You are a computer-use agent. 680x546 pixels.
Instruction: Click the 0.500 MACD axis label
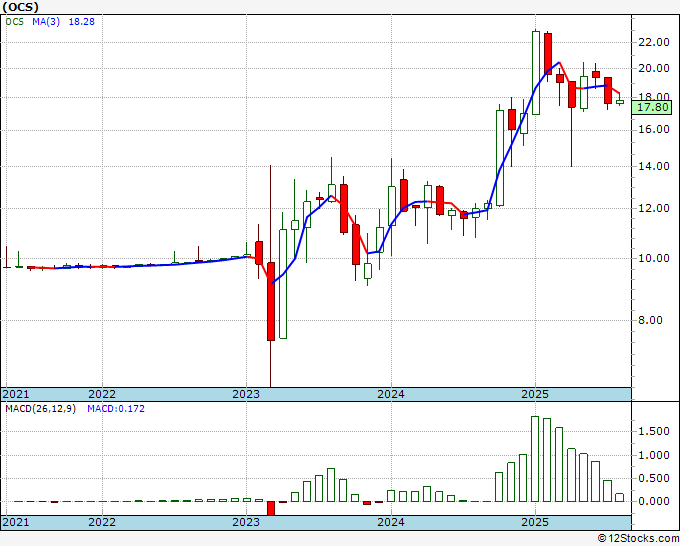click(x=654, y=478)
